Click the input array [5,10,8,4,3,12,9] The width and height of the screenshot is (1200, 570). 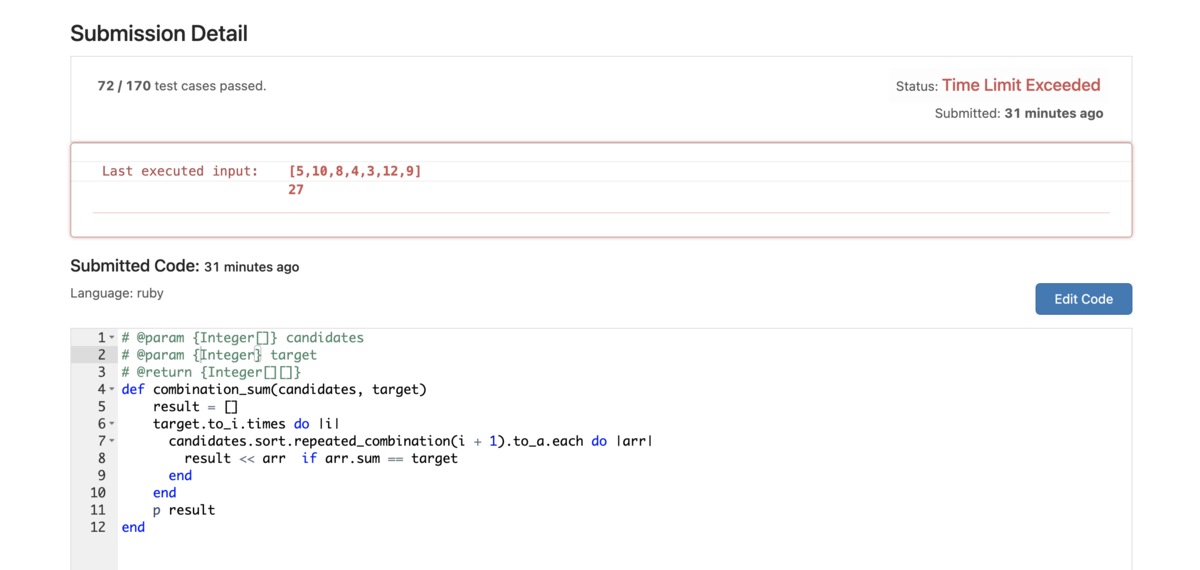(355, 171)
